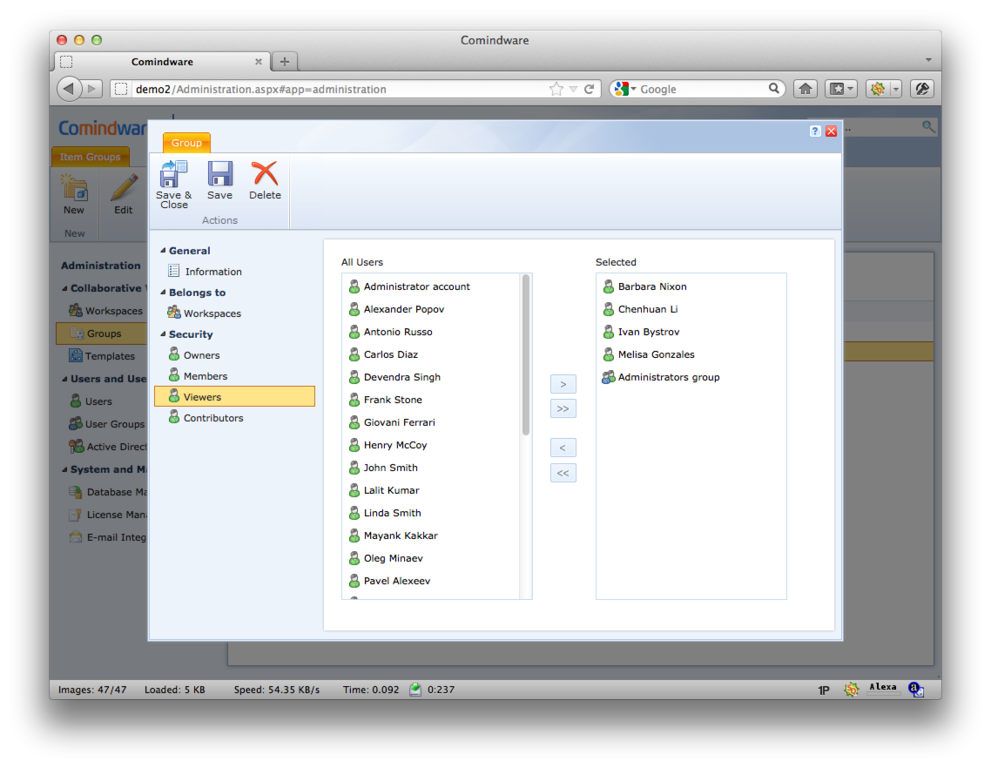Select Viewers in Security section

pos(234,396)
